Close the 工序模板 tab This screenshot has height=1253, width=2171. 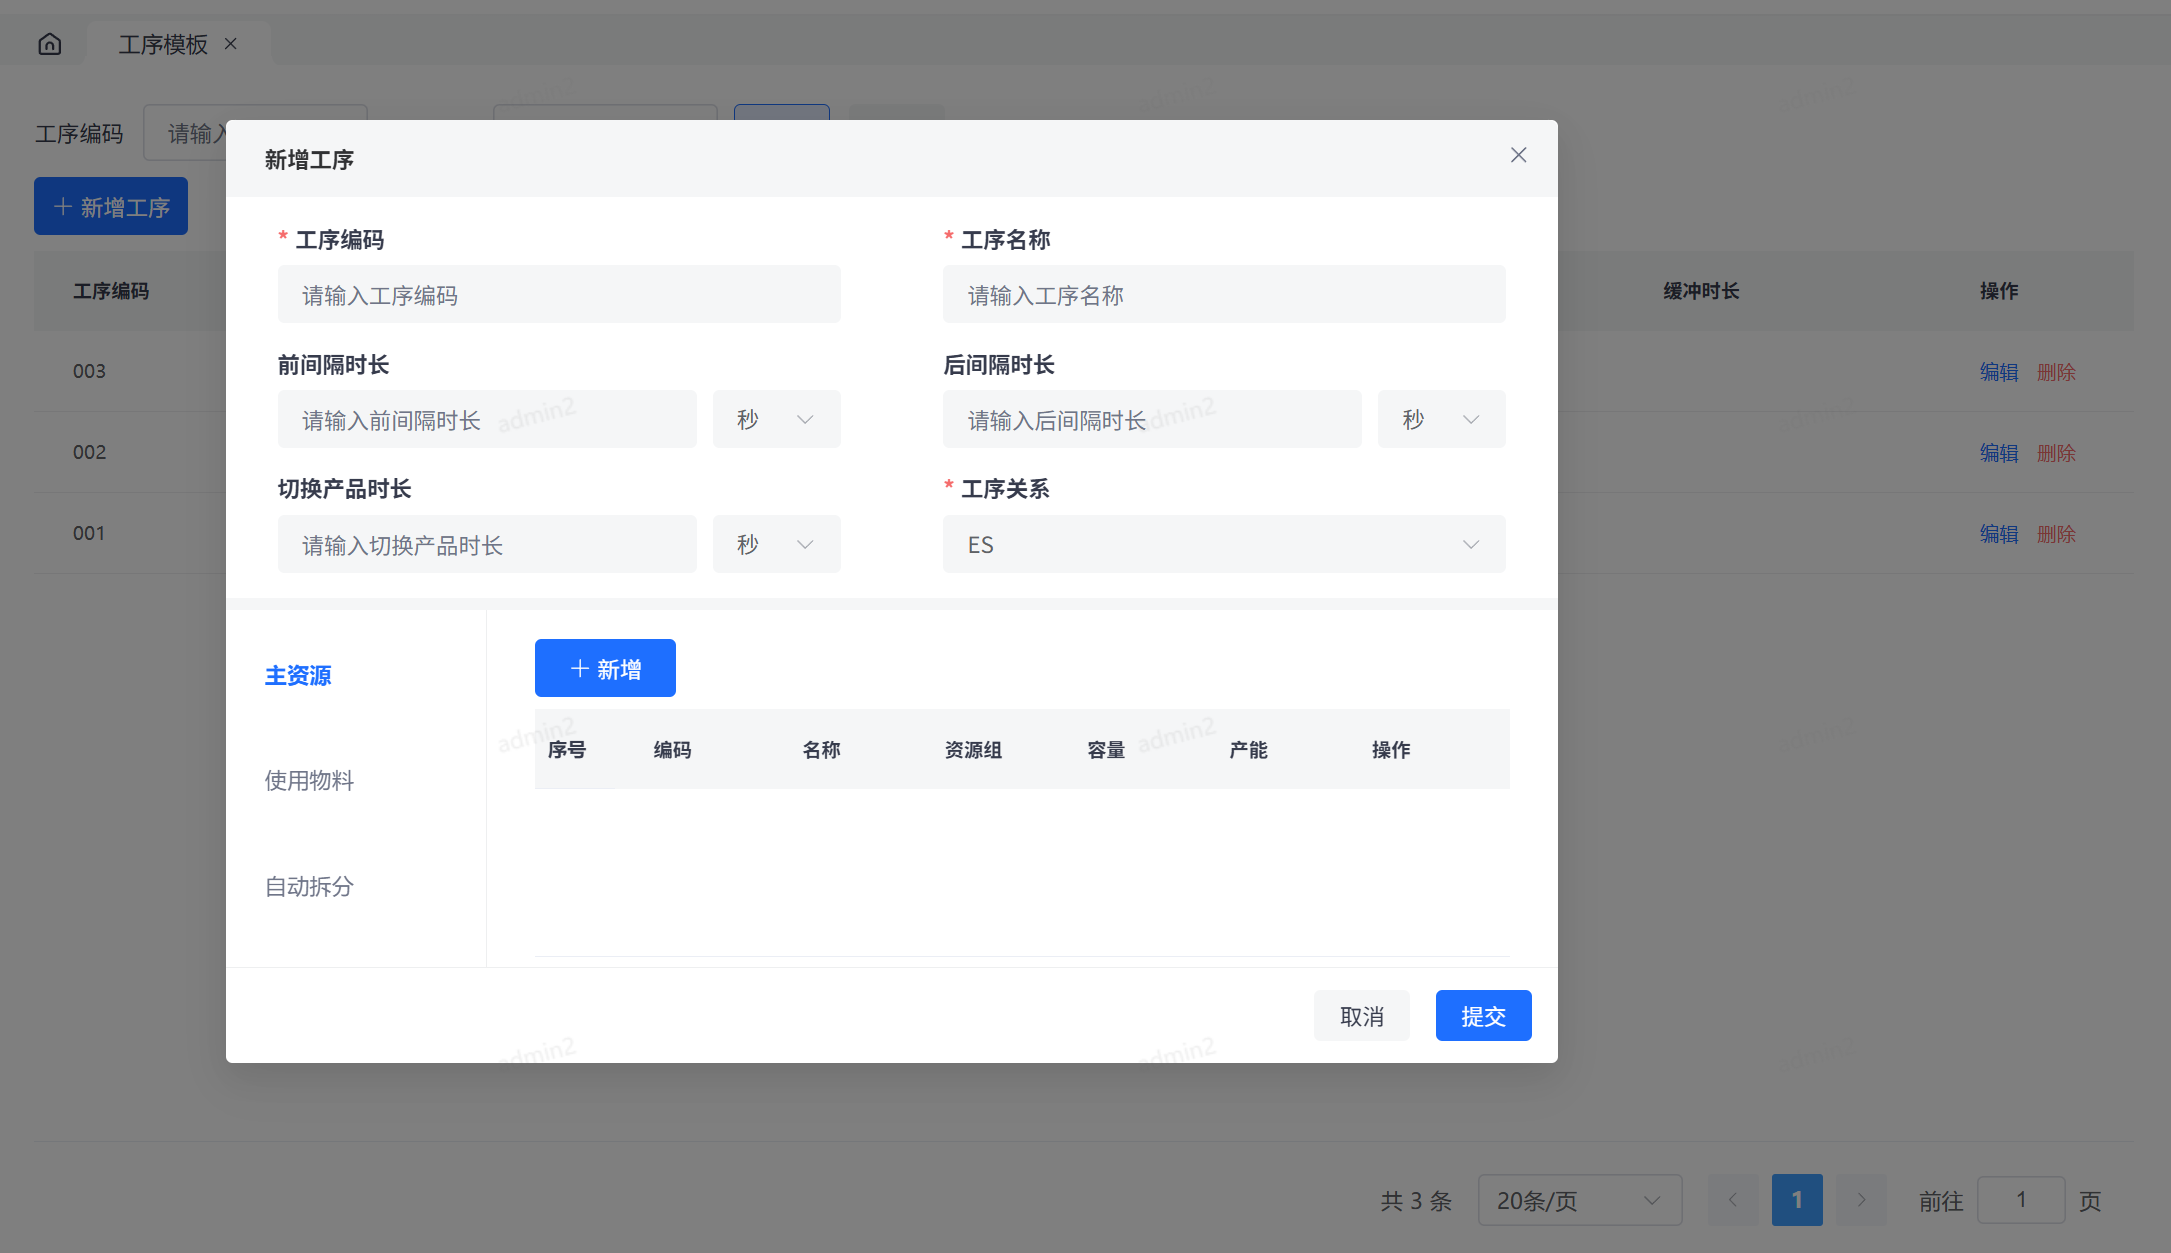click(231, 44)
